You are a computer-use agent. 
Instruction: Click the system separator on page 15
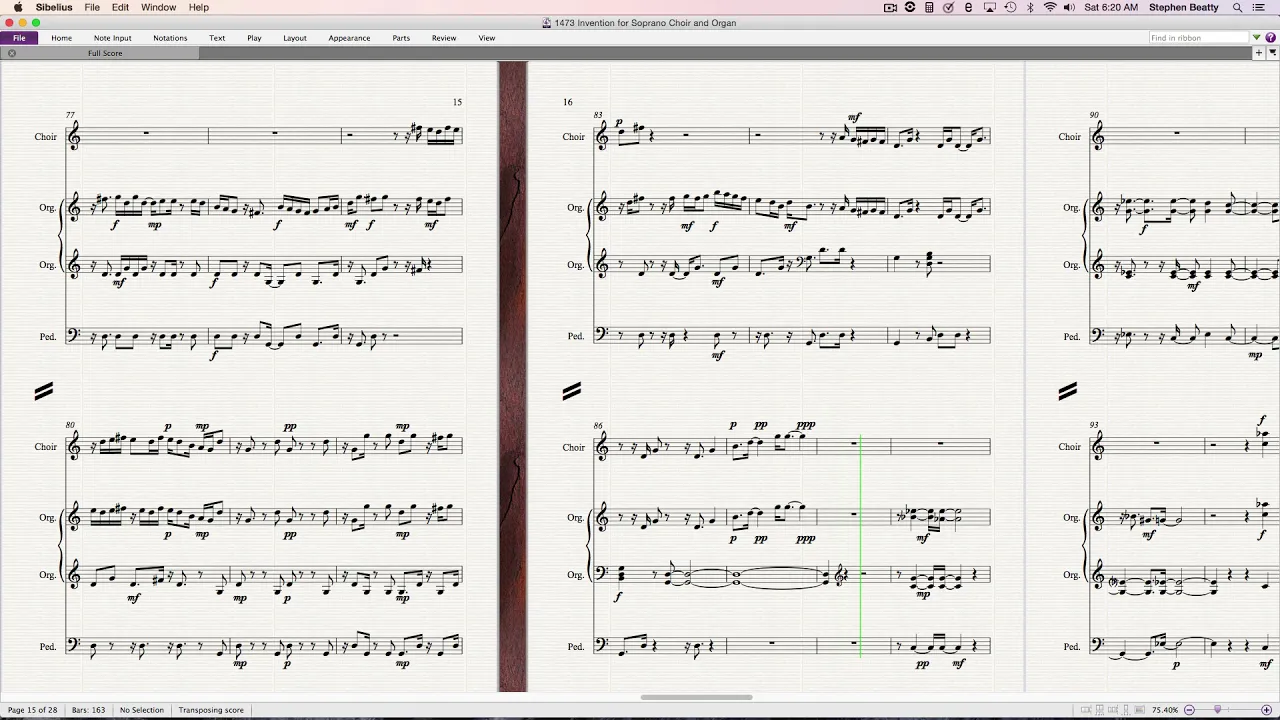click(43, 392)
